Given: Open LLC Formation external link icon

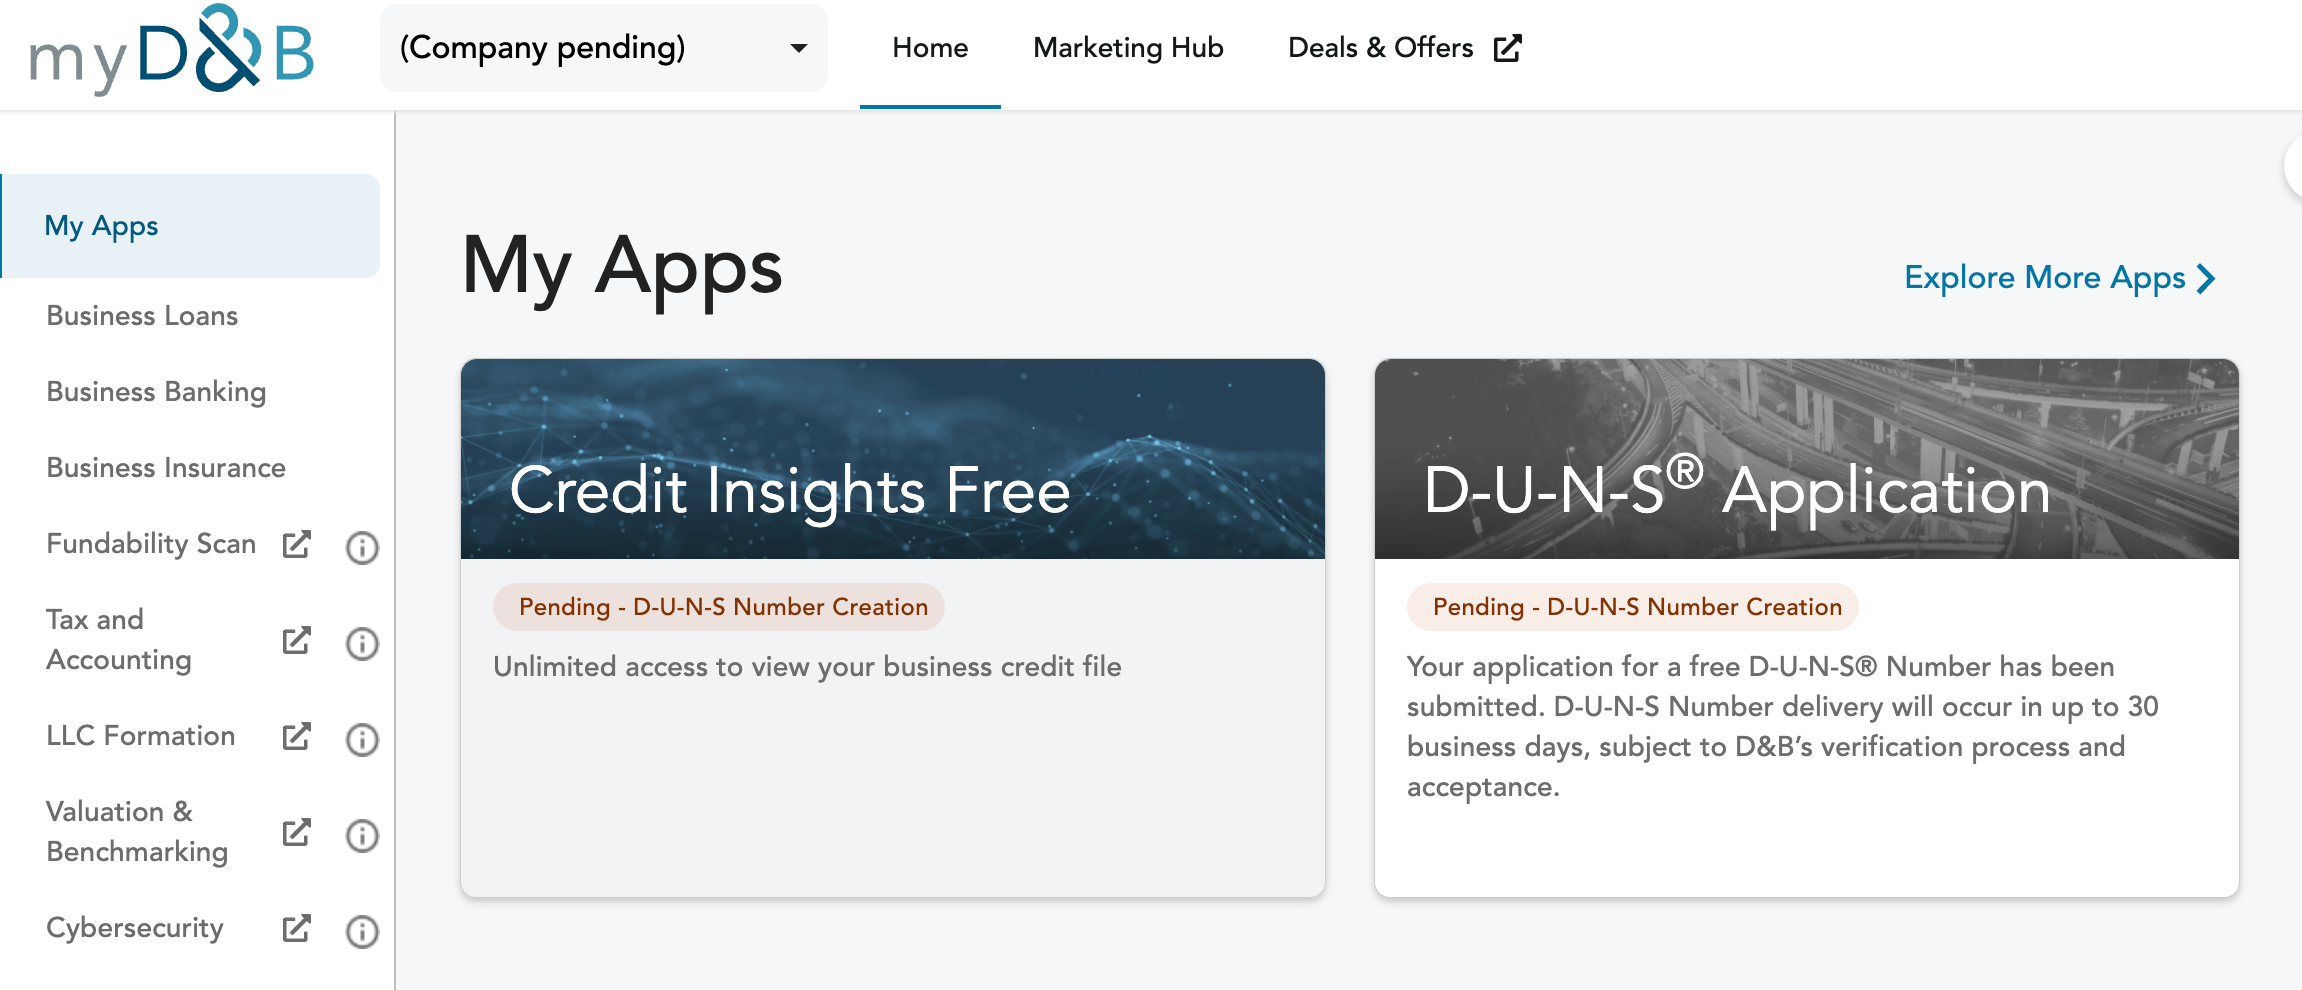Looking at the screenshot, I should [296, 737].
